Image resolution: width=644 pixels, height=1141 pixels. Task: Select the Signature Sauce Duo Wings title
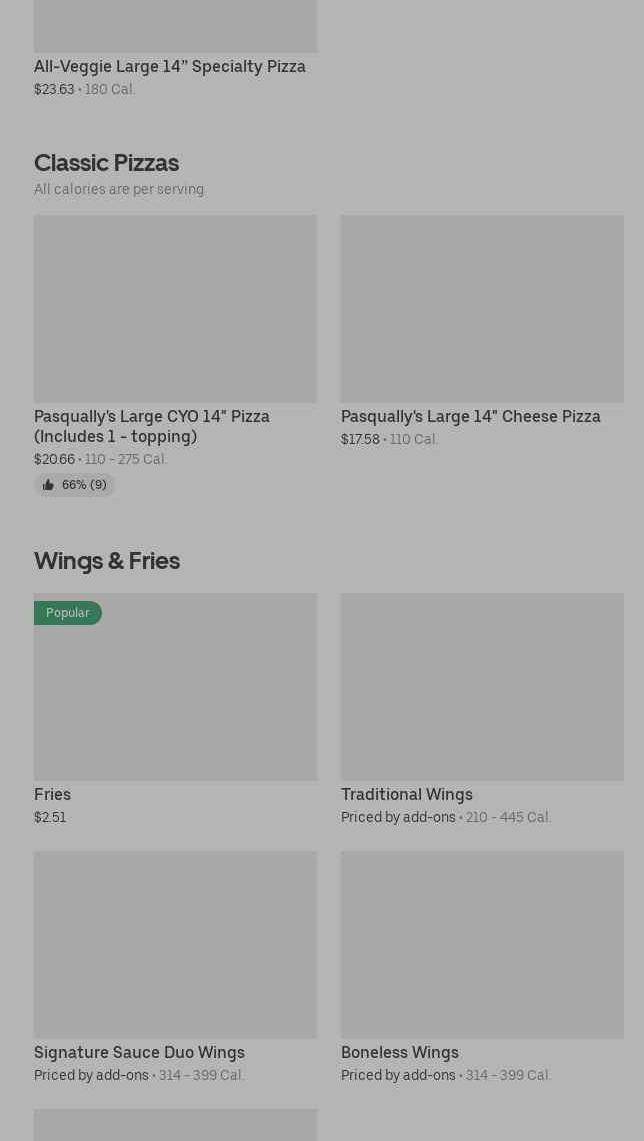[139, 1052]
